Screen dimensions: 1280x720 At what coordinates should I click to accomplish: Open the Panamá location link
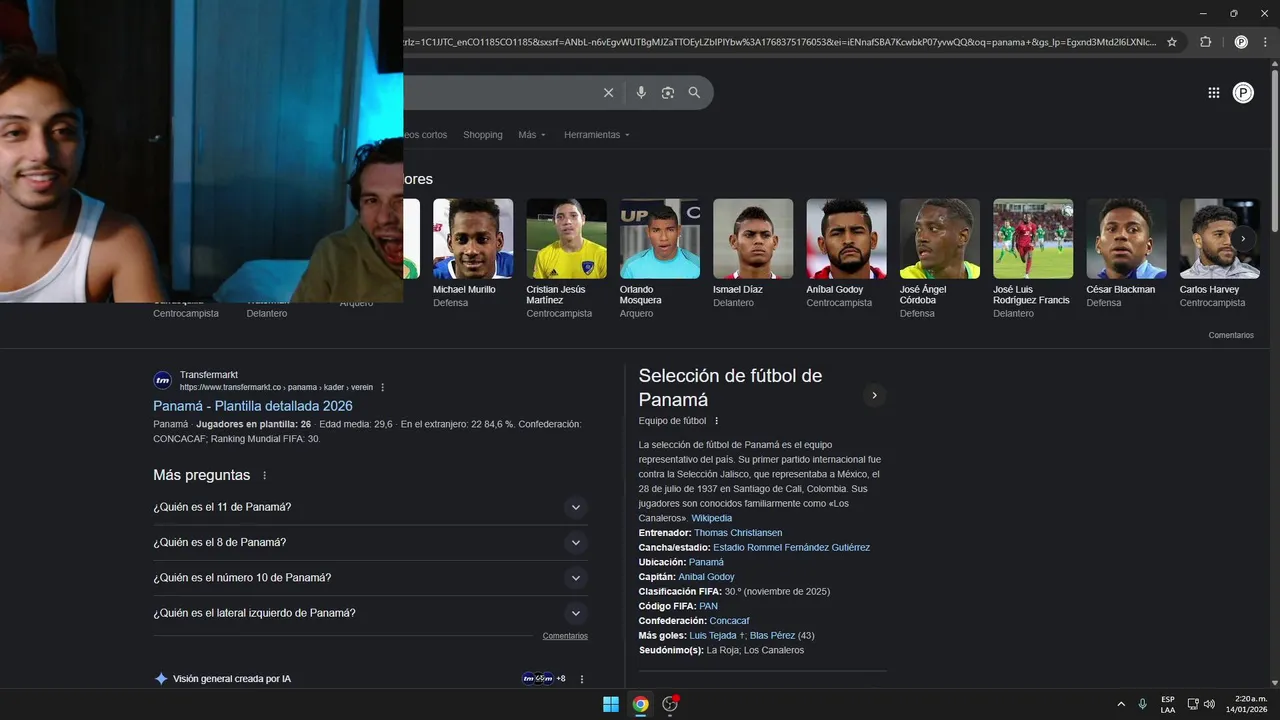(706, 562)
